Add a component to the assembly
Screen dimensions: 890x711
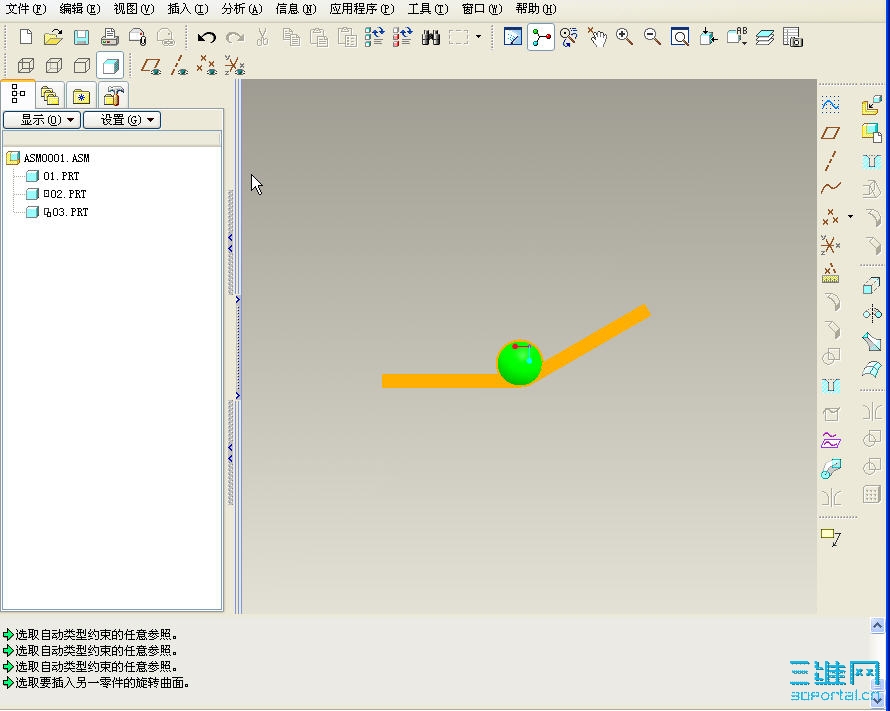[x=871, y=105]
